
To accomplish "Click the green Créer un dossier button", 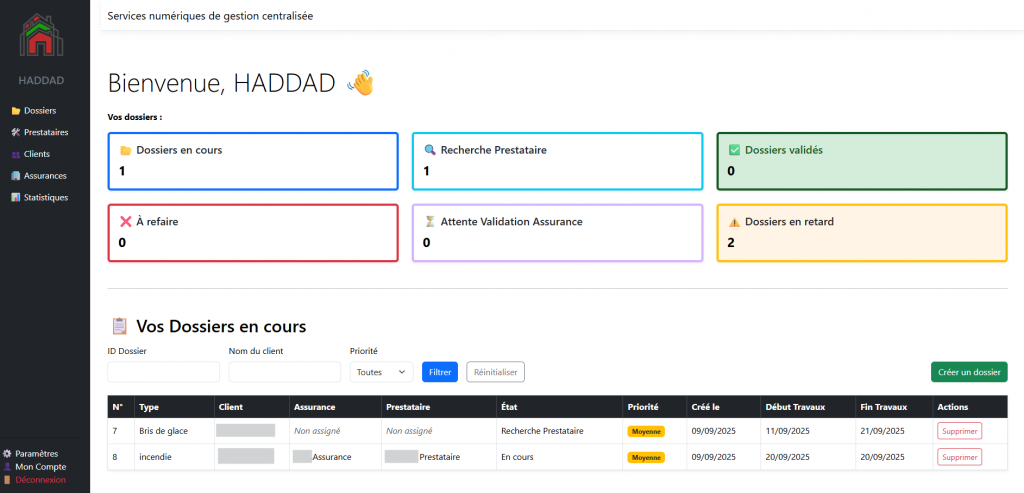I will tap(968, 372).
